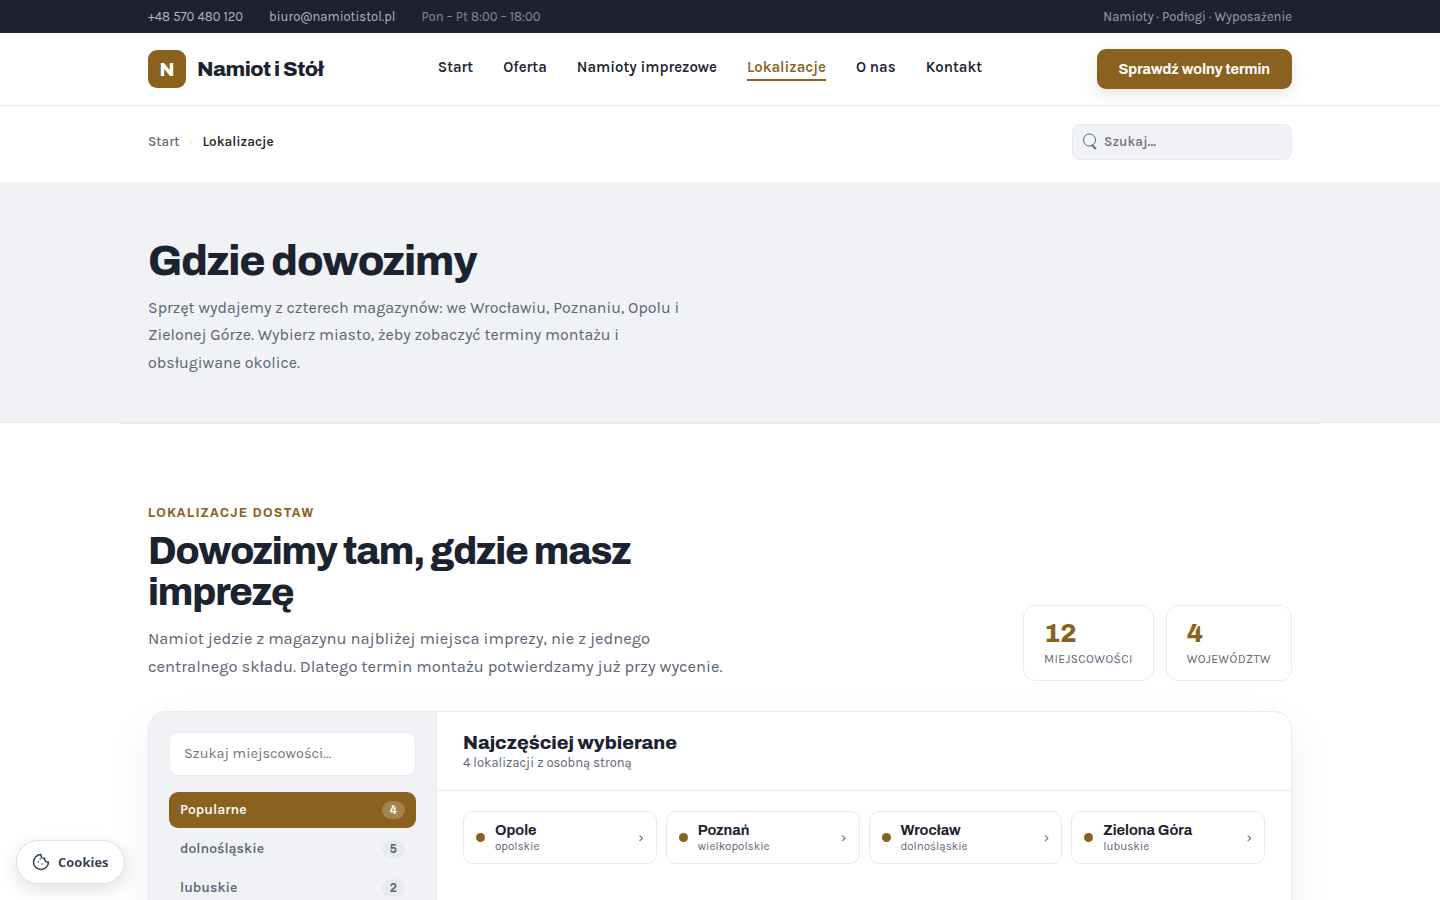Screen dimensions: 1440x900
Task: Select the Lokalizacje menu item
Action: tap(786, 67)
